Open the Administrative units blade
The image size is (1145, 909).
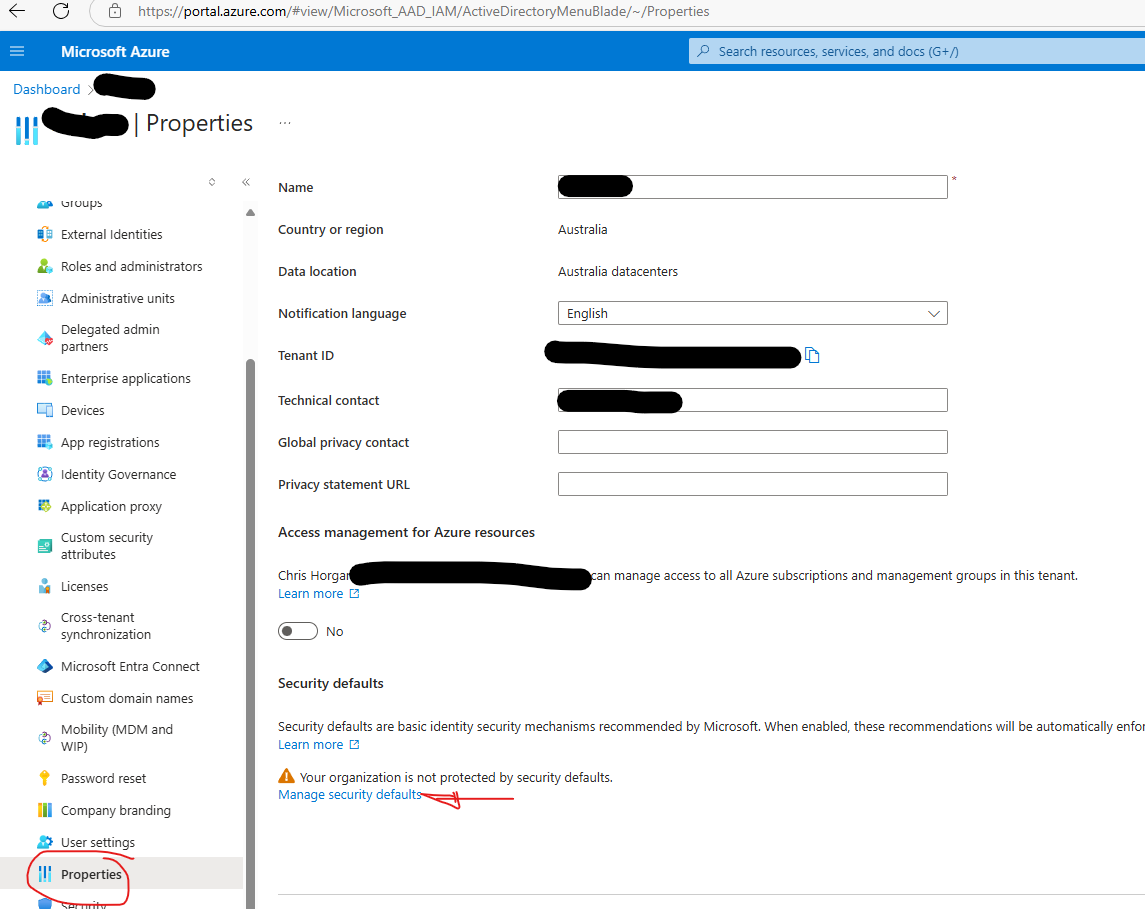pyautogui.click(x=117, y=298)
